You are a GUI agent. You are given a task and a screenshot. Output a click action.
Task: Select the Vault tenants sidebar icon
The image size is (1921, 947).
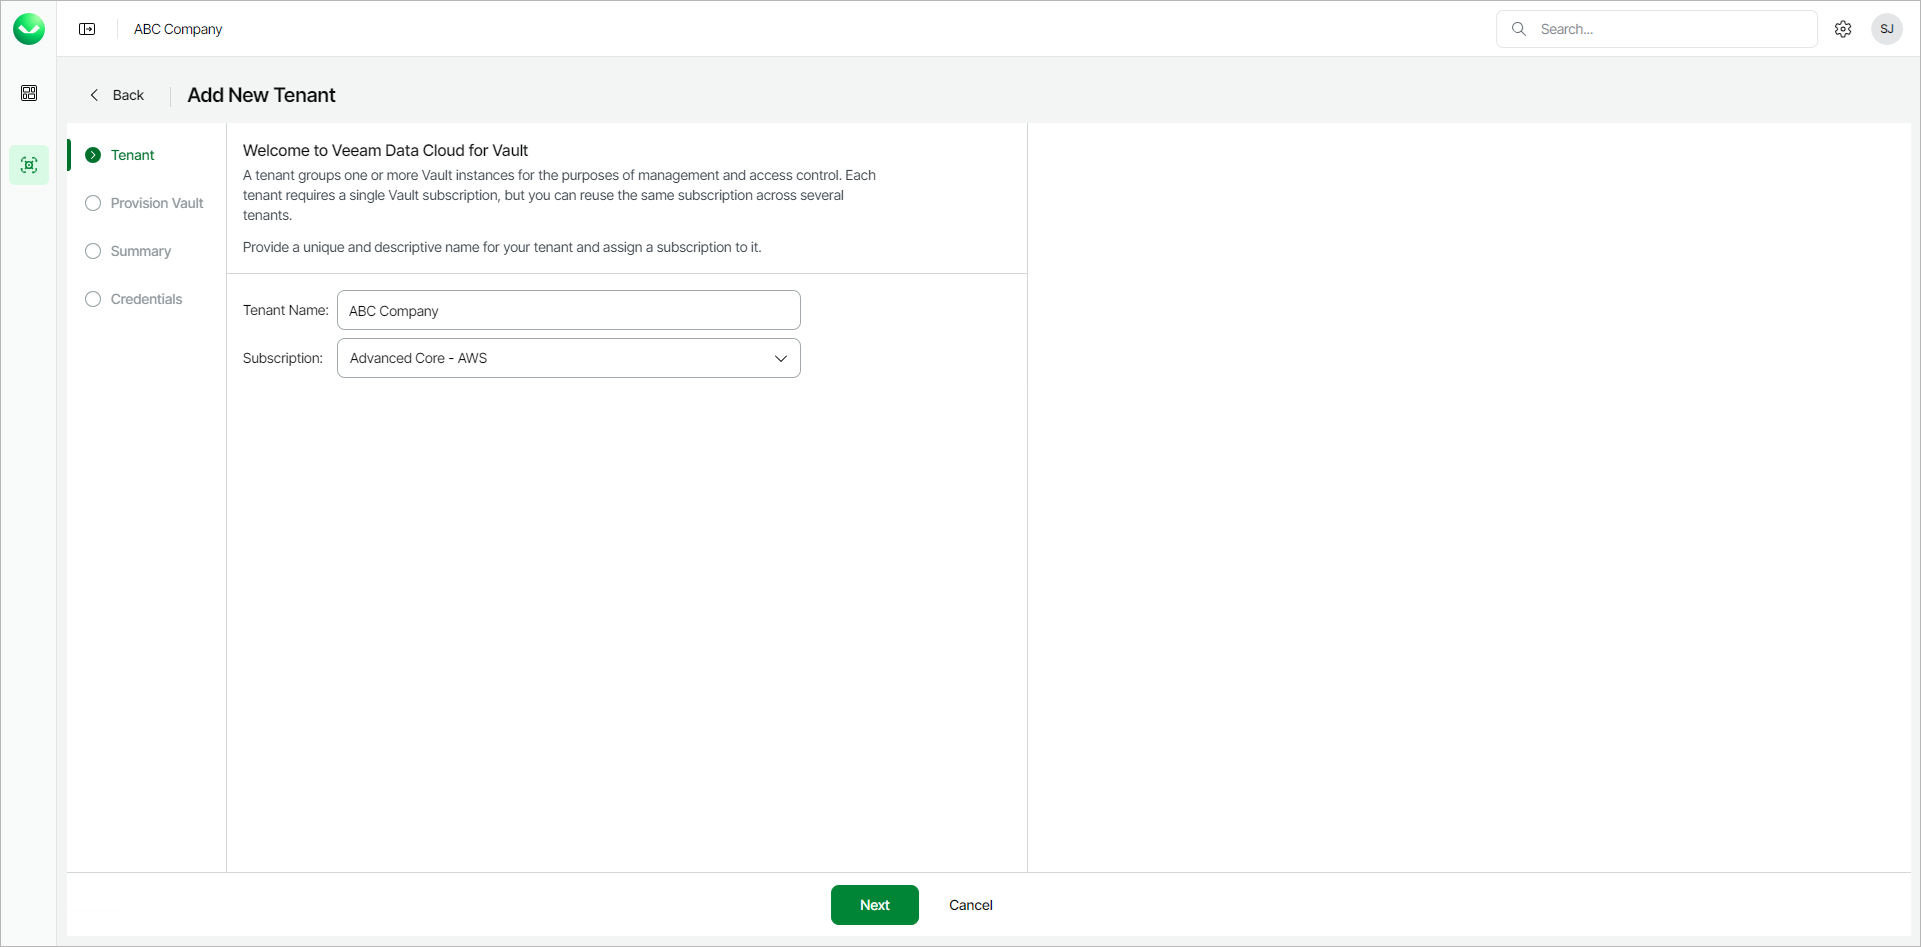click(x=29, y=165)
